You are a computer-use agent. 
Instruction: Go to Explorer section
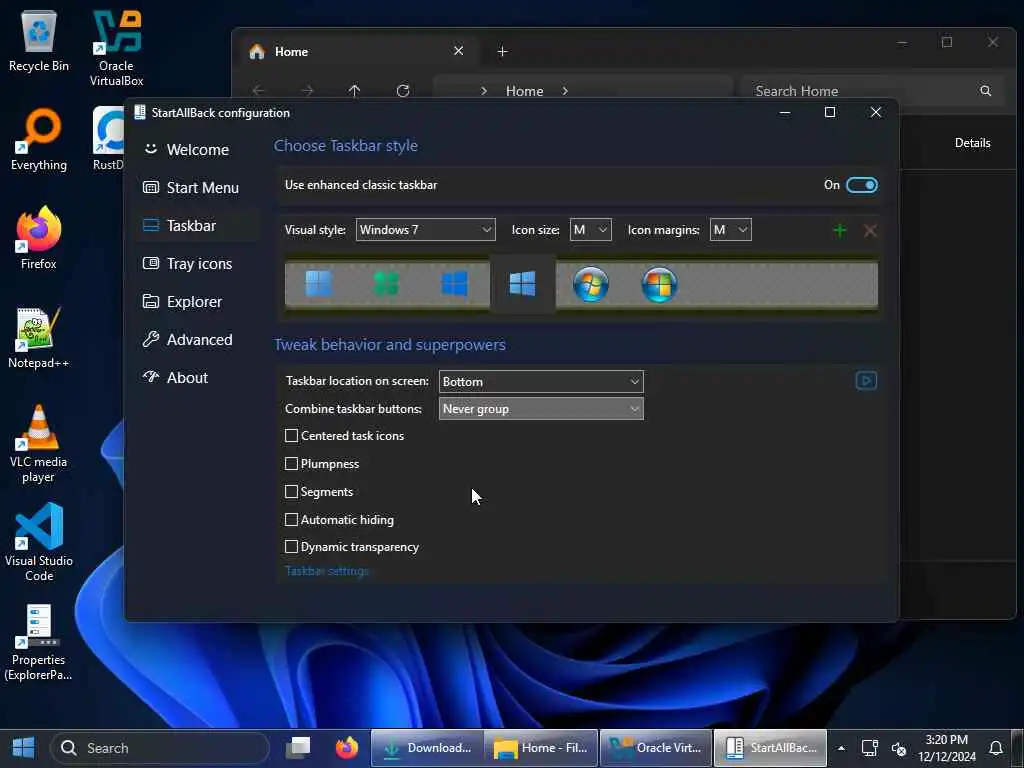click(197, 302)
